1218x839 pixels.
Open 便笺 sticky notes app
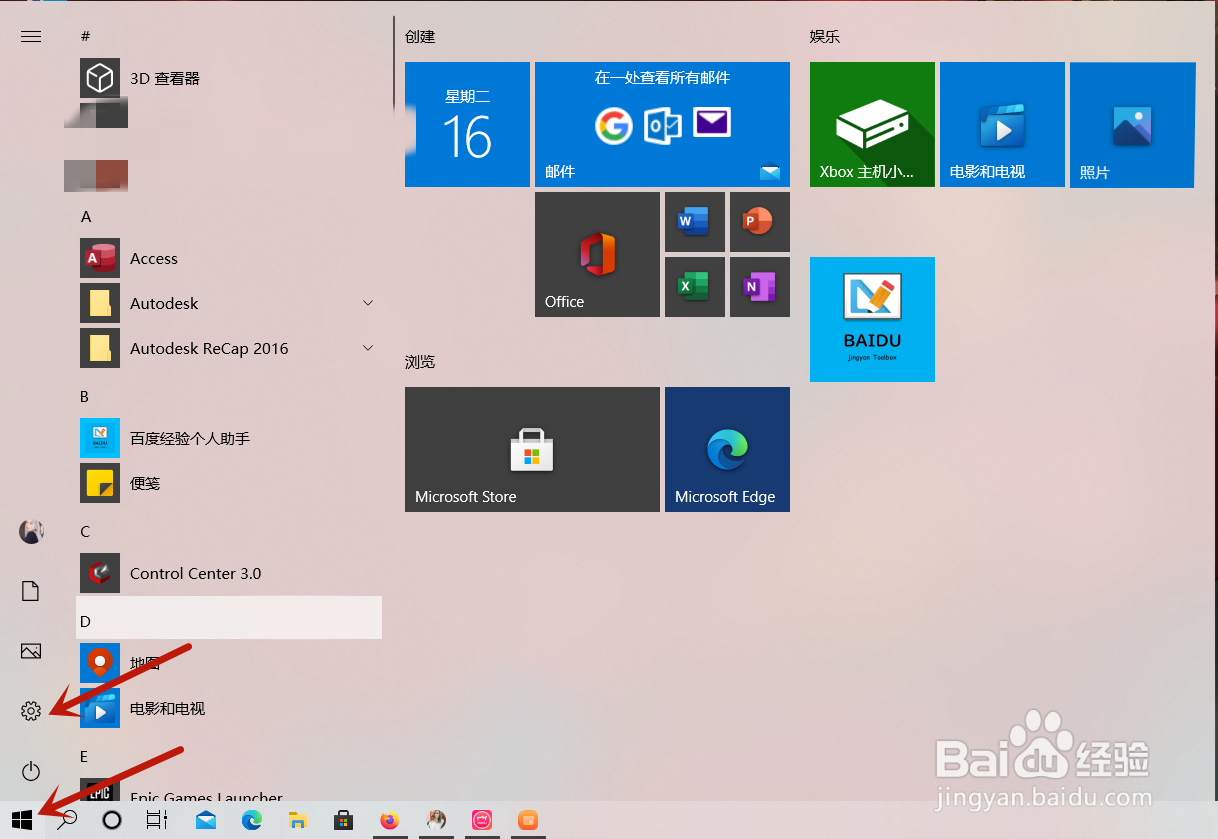[x=229, y=483]
